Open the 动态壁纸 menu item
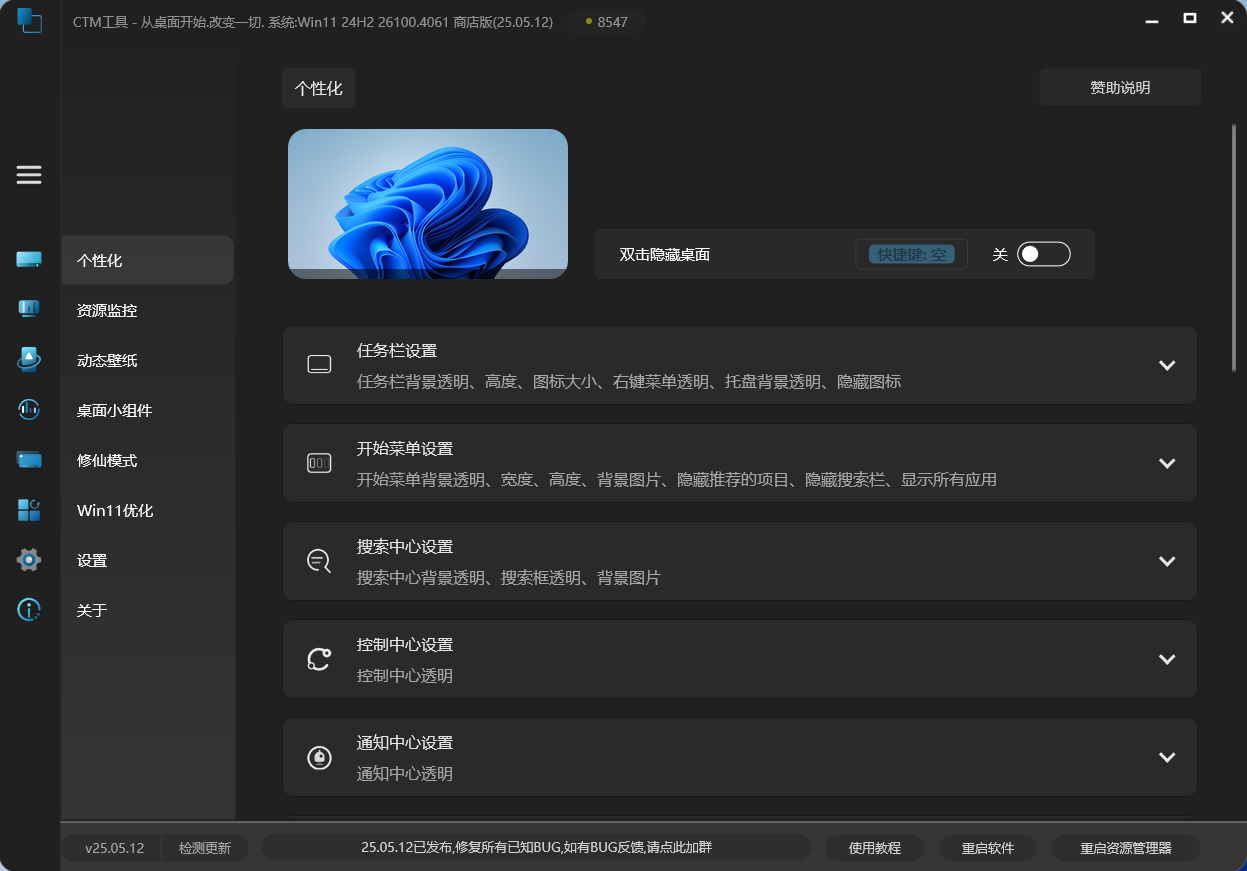 click(x=147, y=360)
